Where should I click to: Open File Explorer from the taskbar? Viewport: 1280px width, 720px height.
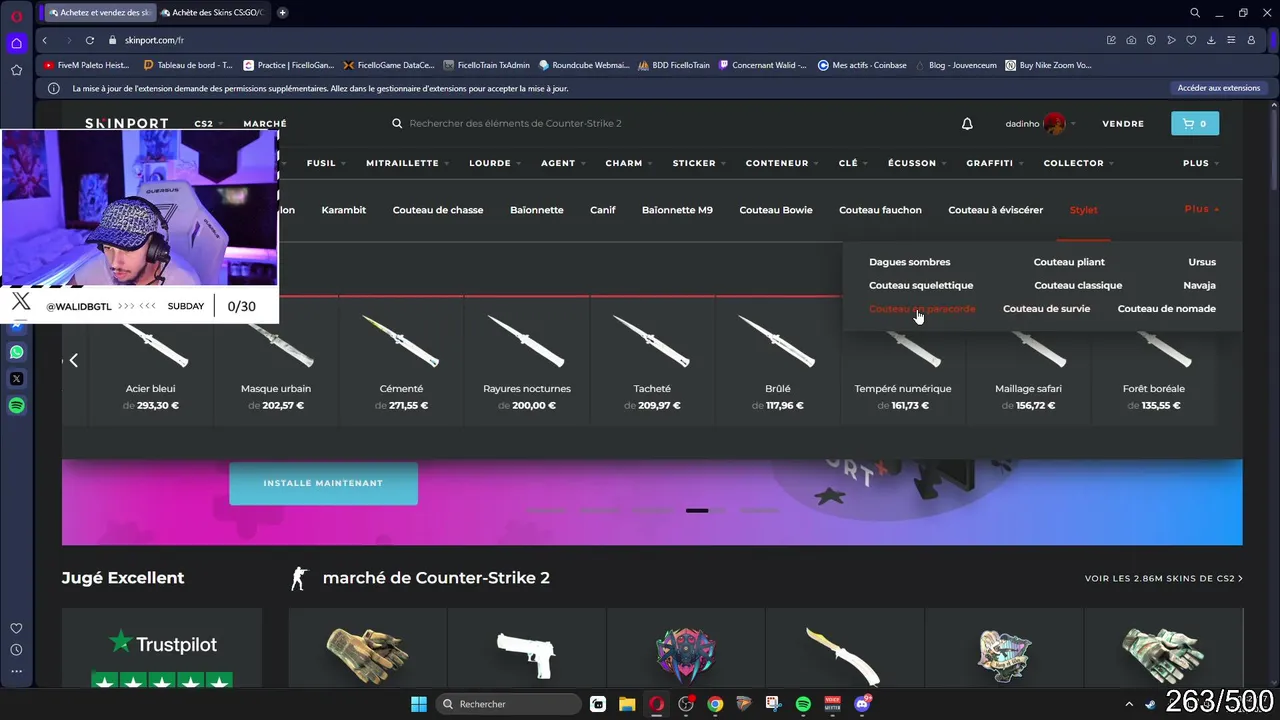point(627,704)
